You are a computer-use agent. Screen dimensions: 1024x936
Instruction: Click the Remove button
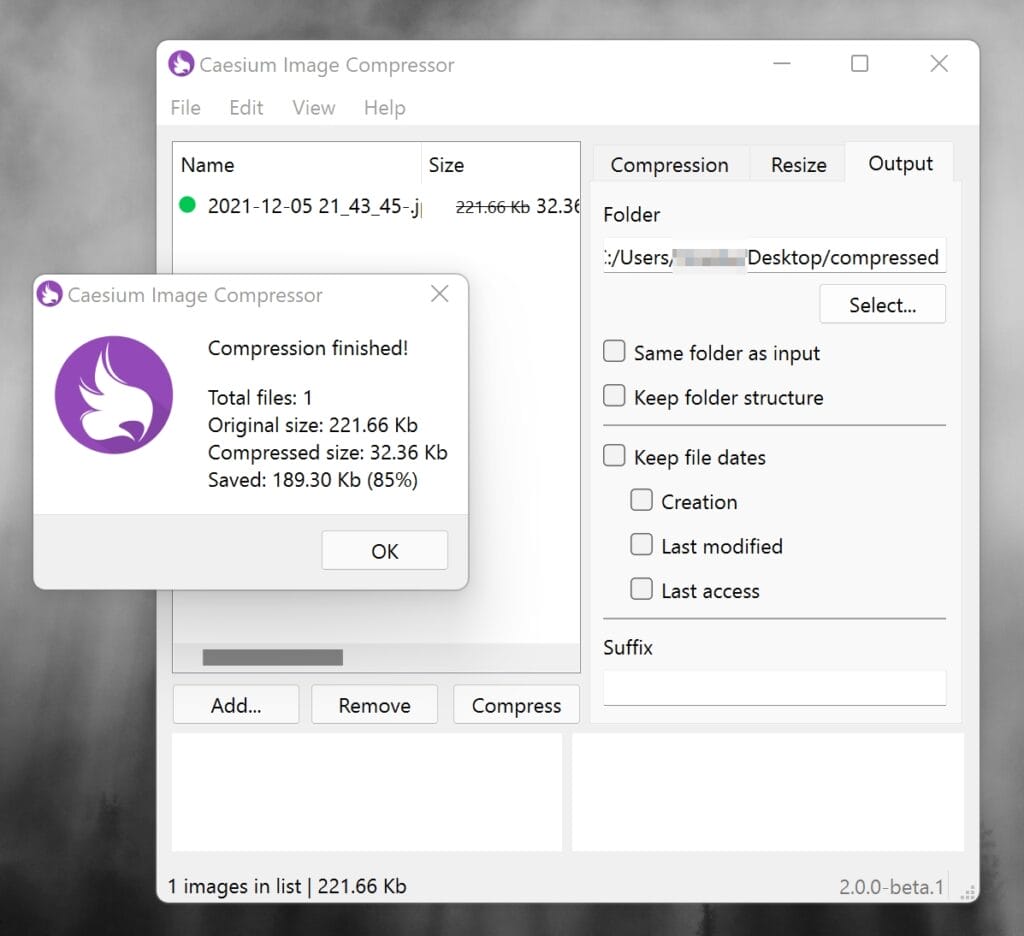click(x=374, y=705)
